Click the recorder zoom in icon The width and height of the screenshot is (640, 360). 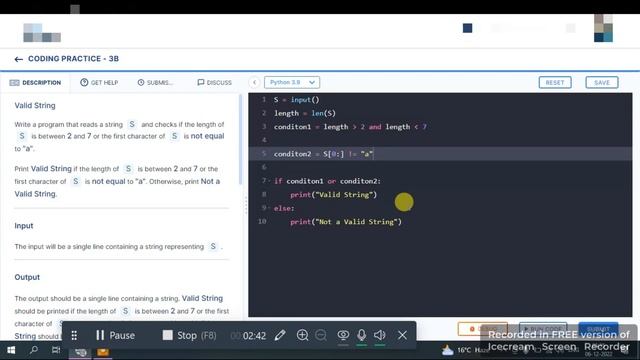coord(302,336)
